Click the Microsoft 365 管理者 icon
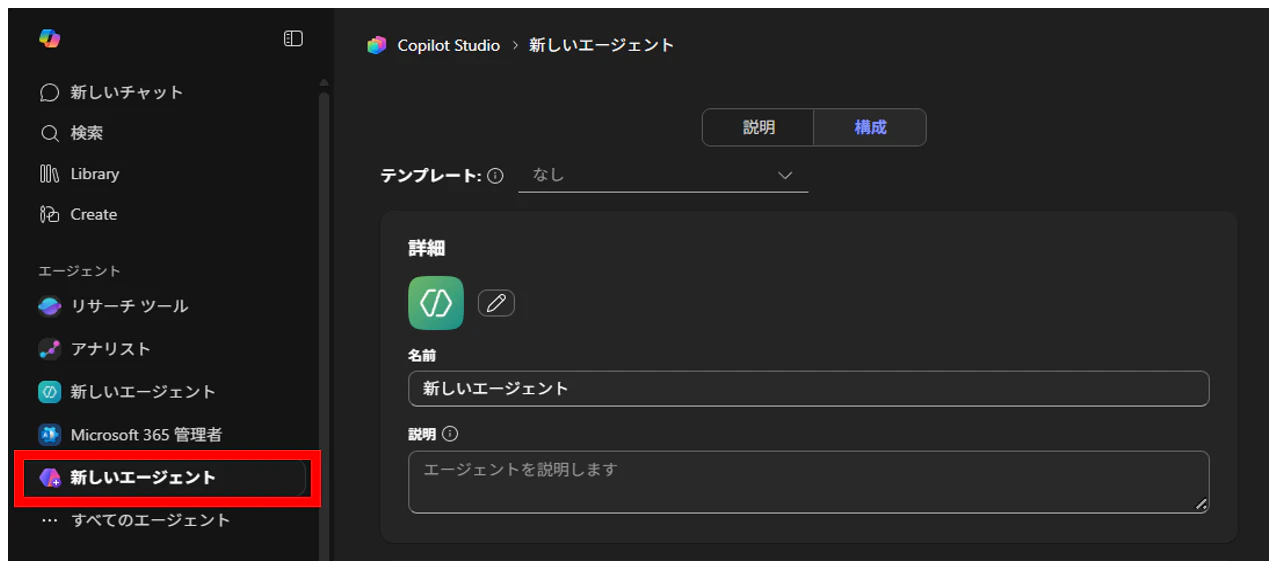This screenshot has height=562, width=1273. 50,435
